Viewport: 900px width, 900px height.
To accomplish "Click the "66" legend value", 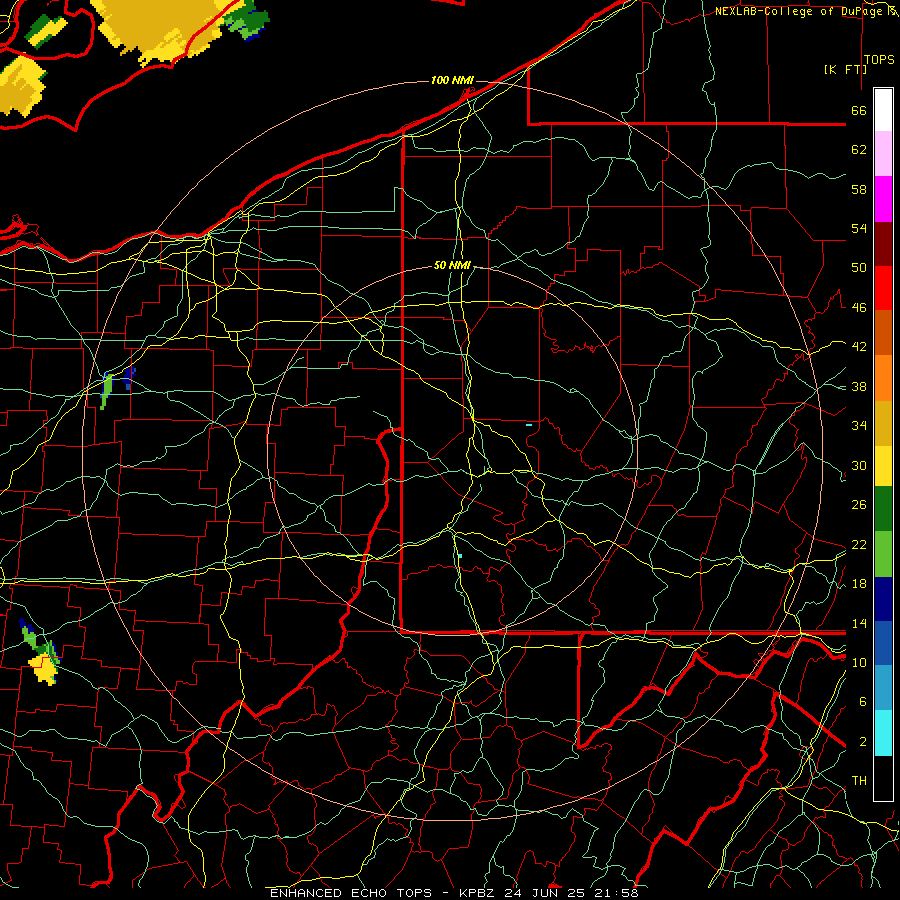I will coord(859,110).
